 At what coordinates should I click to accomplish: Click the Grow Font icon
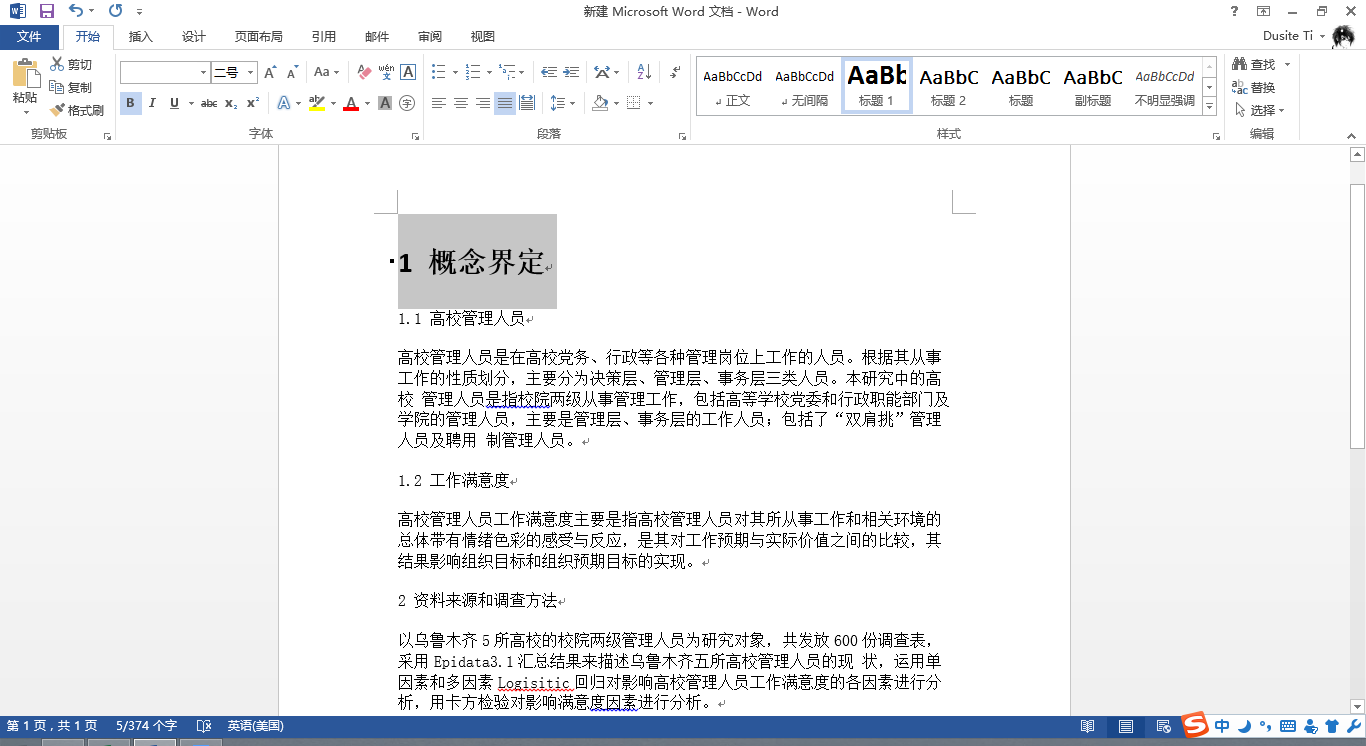click(271, 73)
